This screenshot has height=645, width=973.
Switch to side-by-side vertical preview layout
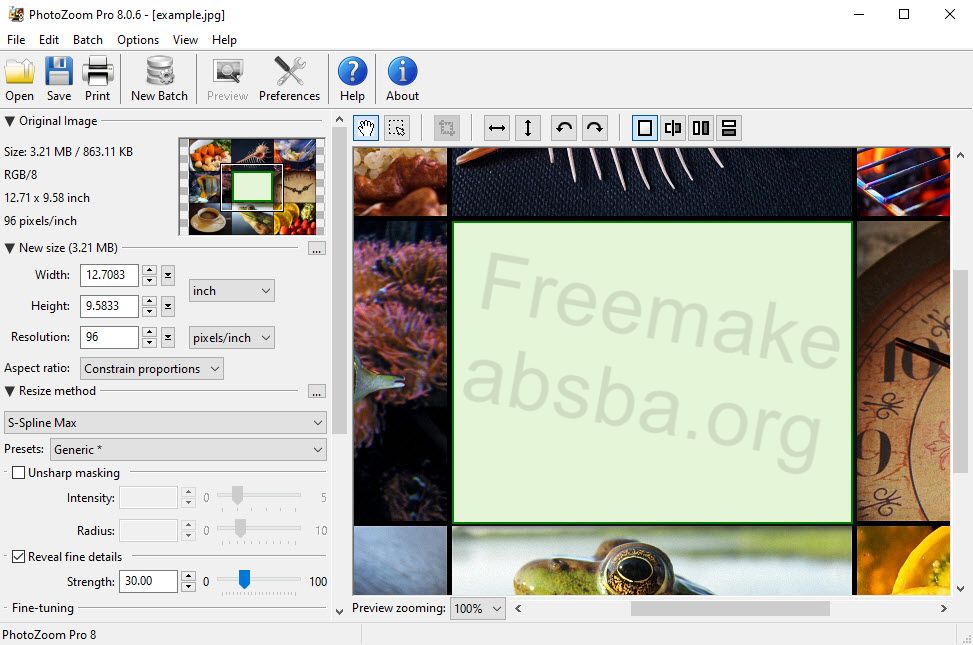701,128
